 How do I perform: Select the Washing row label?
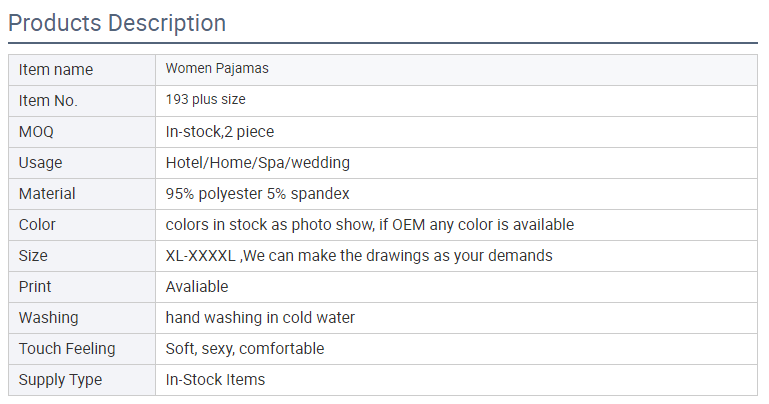48,318
